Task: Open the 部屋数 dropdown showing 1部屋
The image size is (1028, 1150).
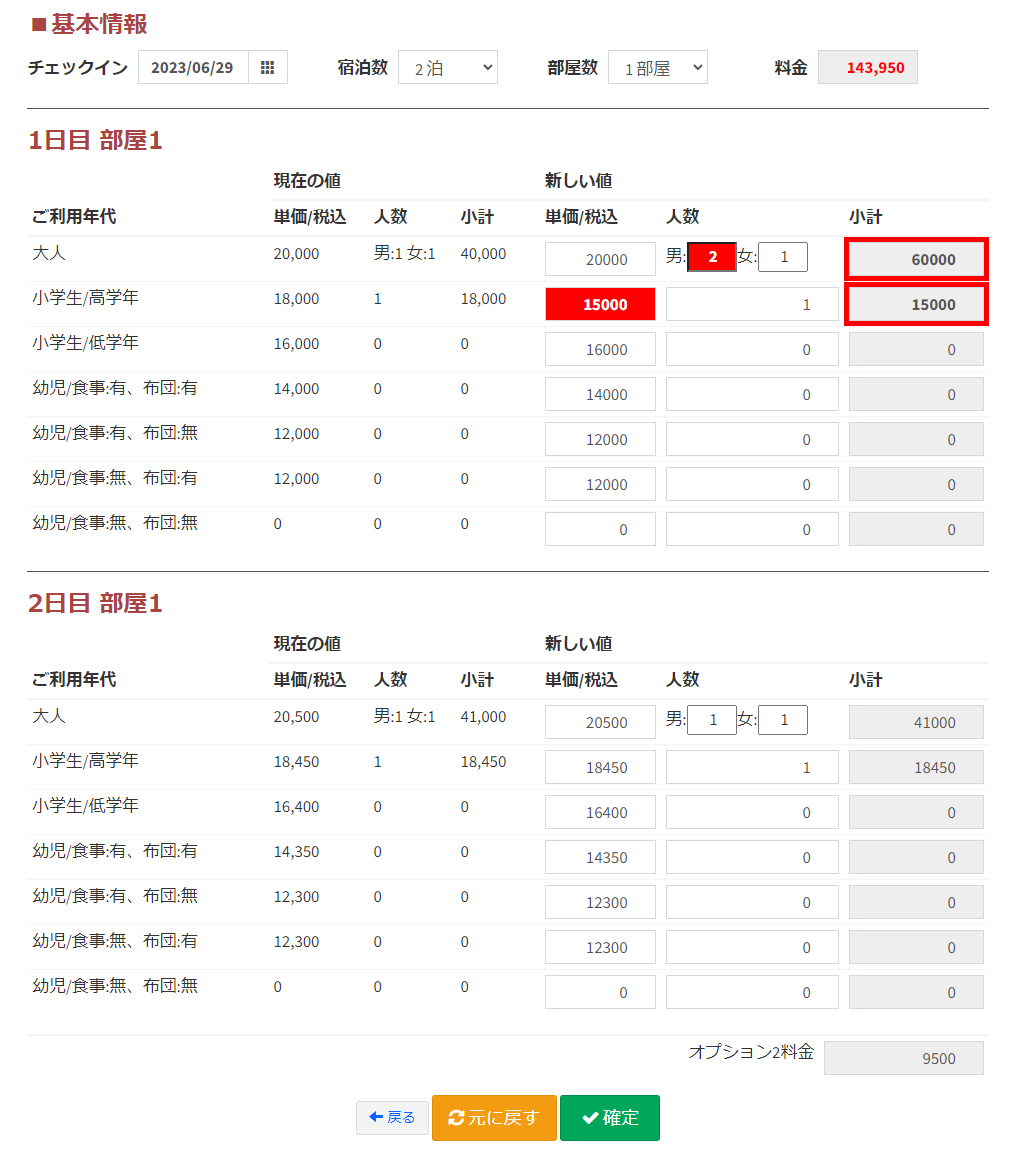Action: (x=658, y=67)
